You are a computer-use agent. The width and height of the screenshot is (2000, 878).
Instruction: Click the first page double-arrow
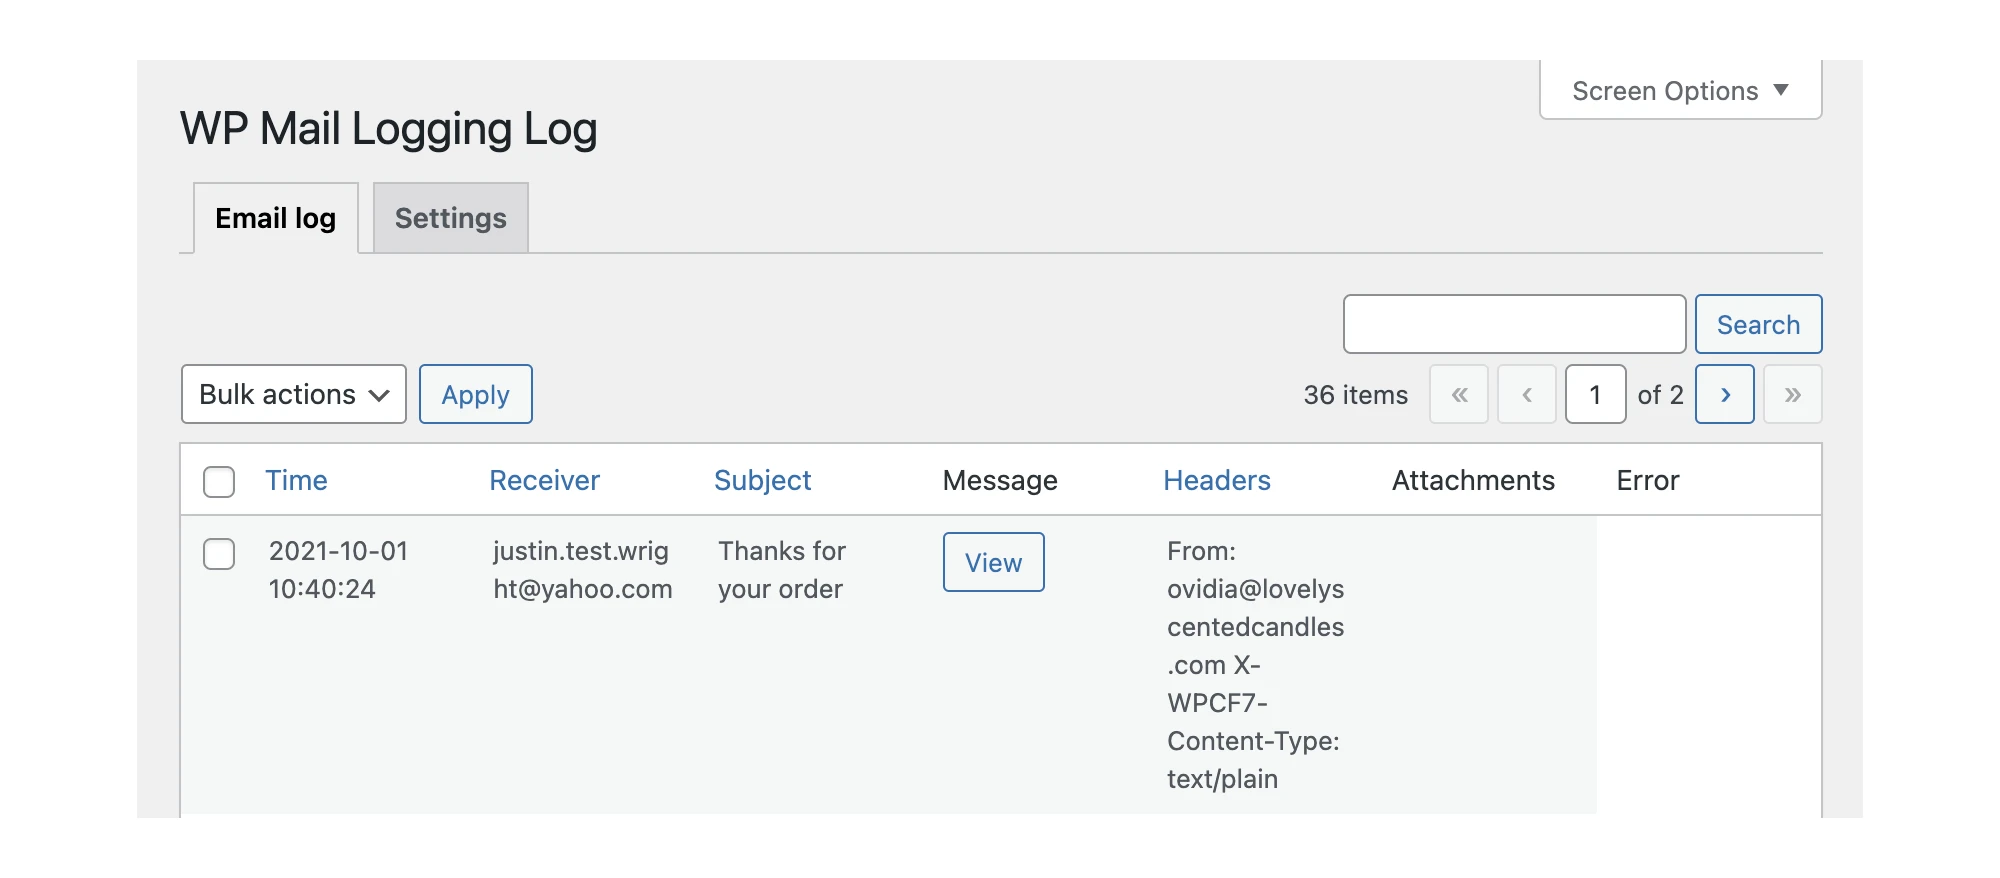[x=1459, y=395]
